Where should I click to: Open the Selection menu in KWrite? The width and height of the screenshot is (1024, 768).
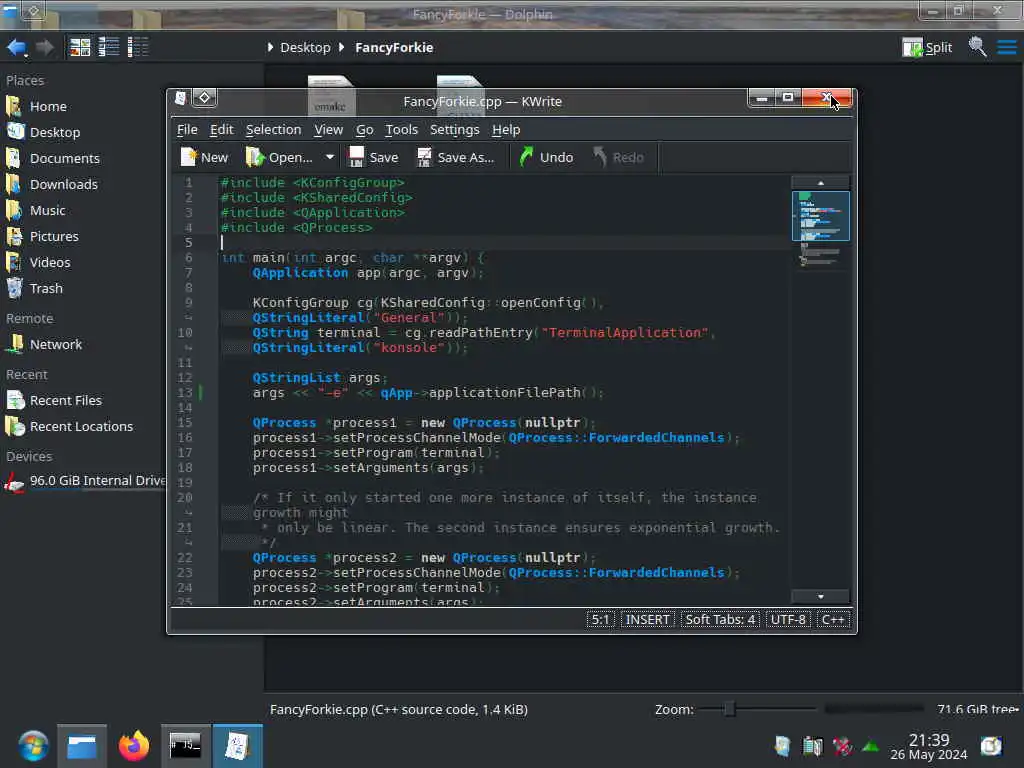pyautogui.click(x=274, y=129)
